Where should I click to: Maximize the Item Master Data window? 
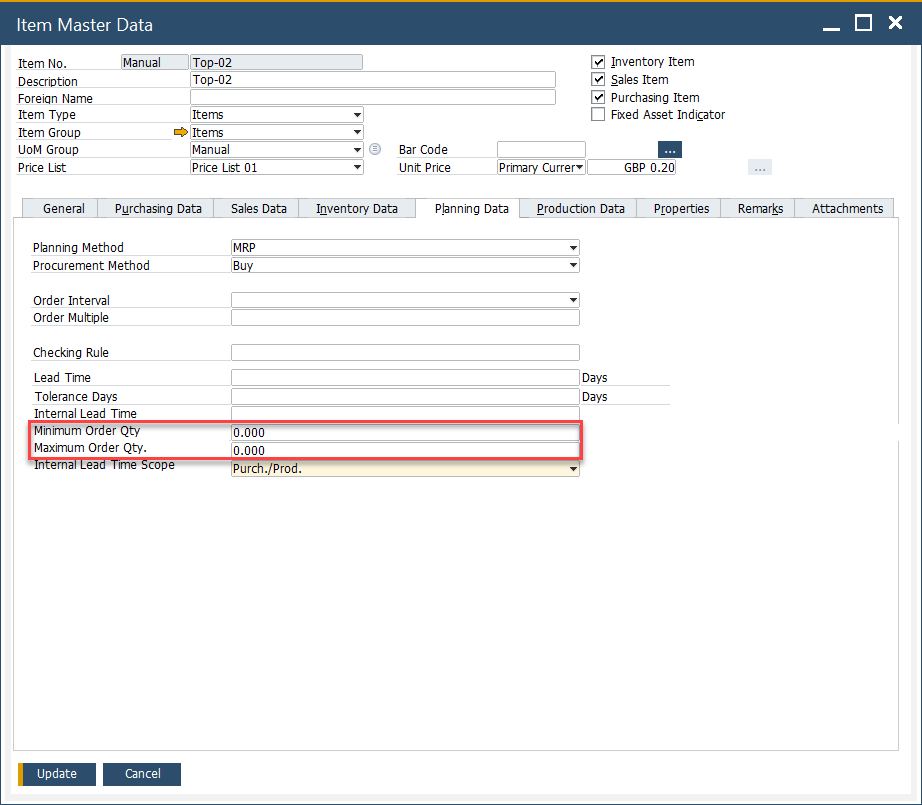point(863,23)
